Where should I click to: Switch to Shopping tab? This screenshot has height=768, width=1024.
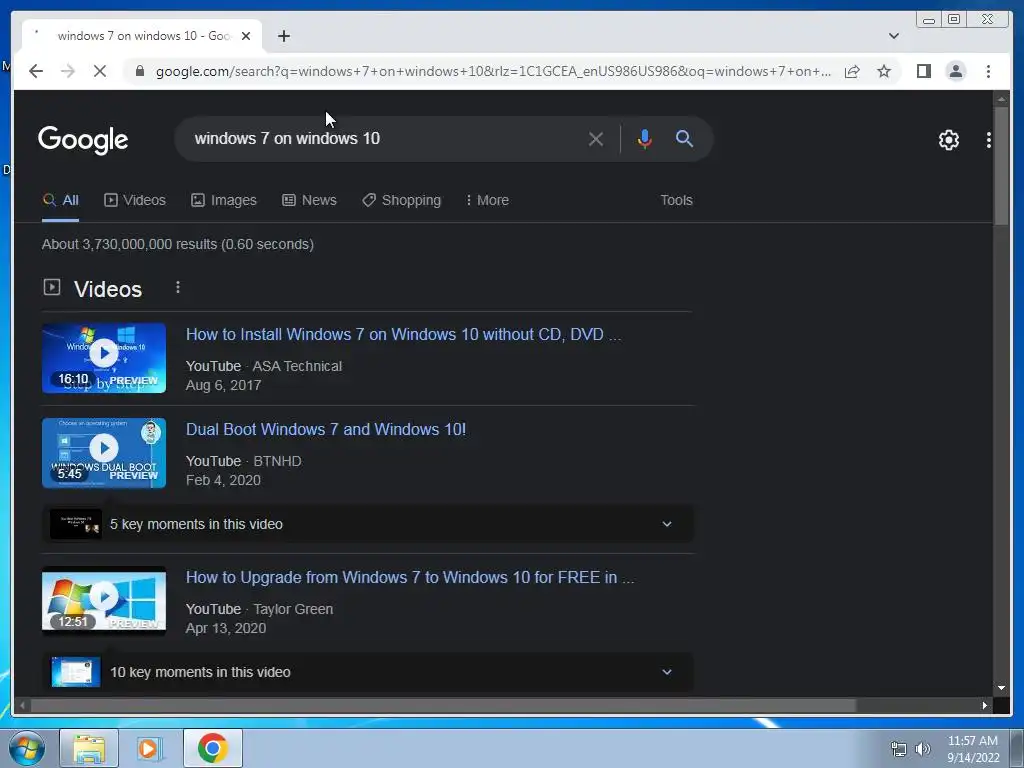402,200
